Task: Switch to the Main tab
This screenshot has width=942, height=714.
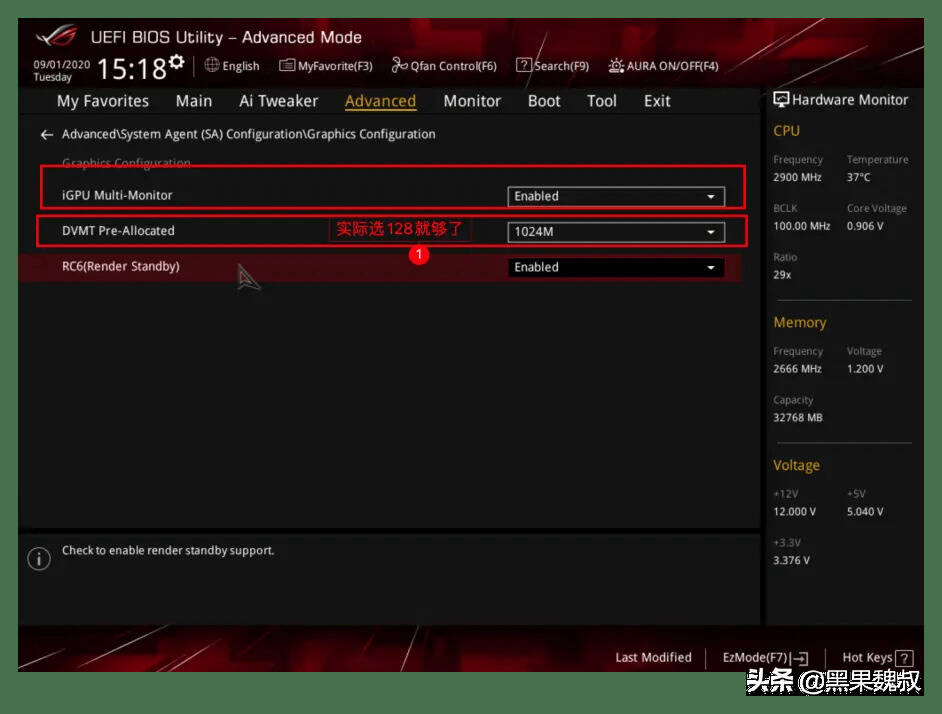Action: (x=193, y=101)
